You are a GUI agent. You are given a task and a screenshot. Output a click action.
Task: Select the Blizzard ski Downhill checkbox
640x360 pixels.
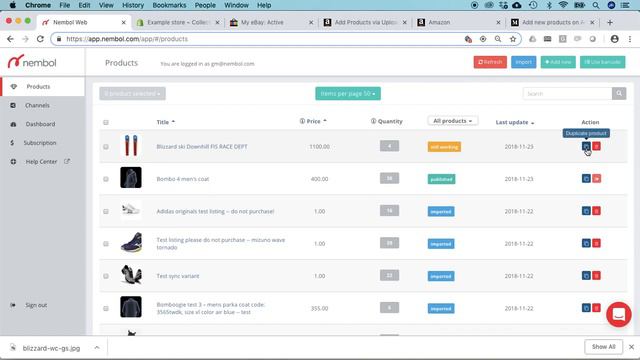point(106,147)
